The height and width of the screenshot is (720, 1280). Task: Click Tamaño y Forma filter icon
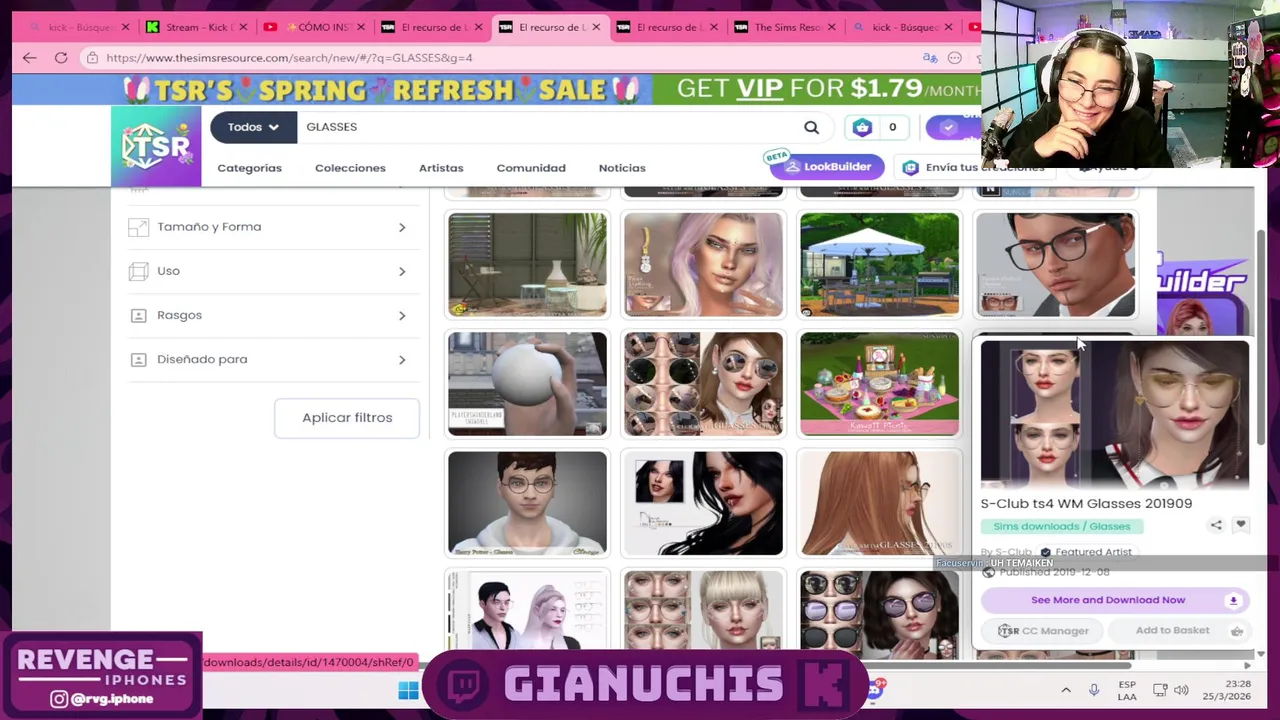(x=138, y=227)
